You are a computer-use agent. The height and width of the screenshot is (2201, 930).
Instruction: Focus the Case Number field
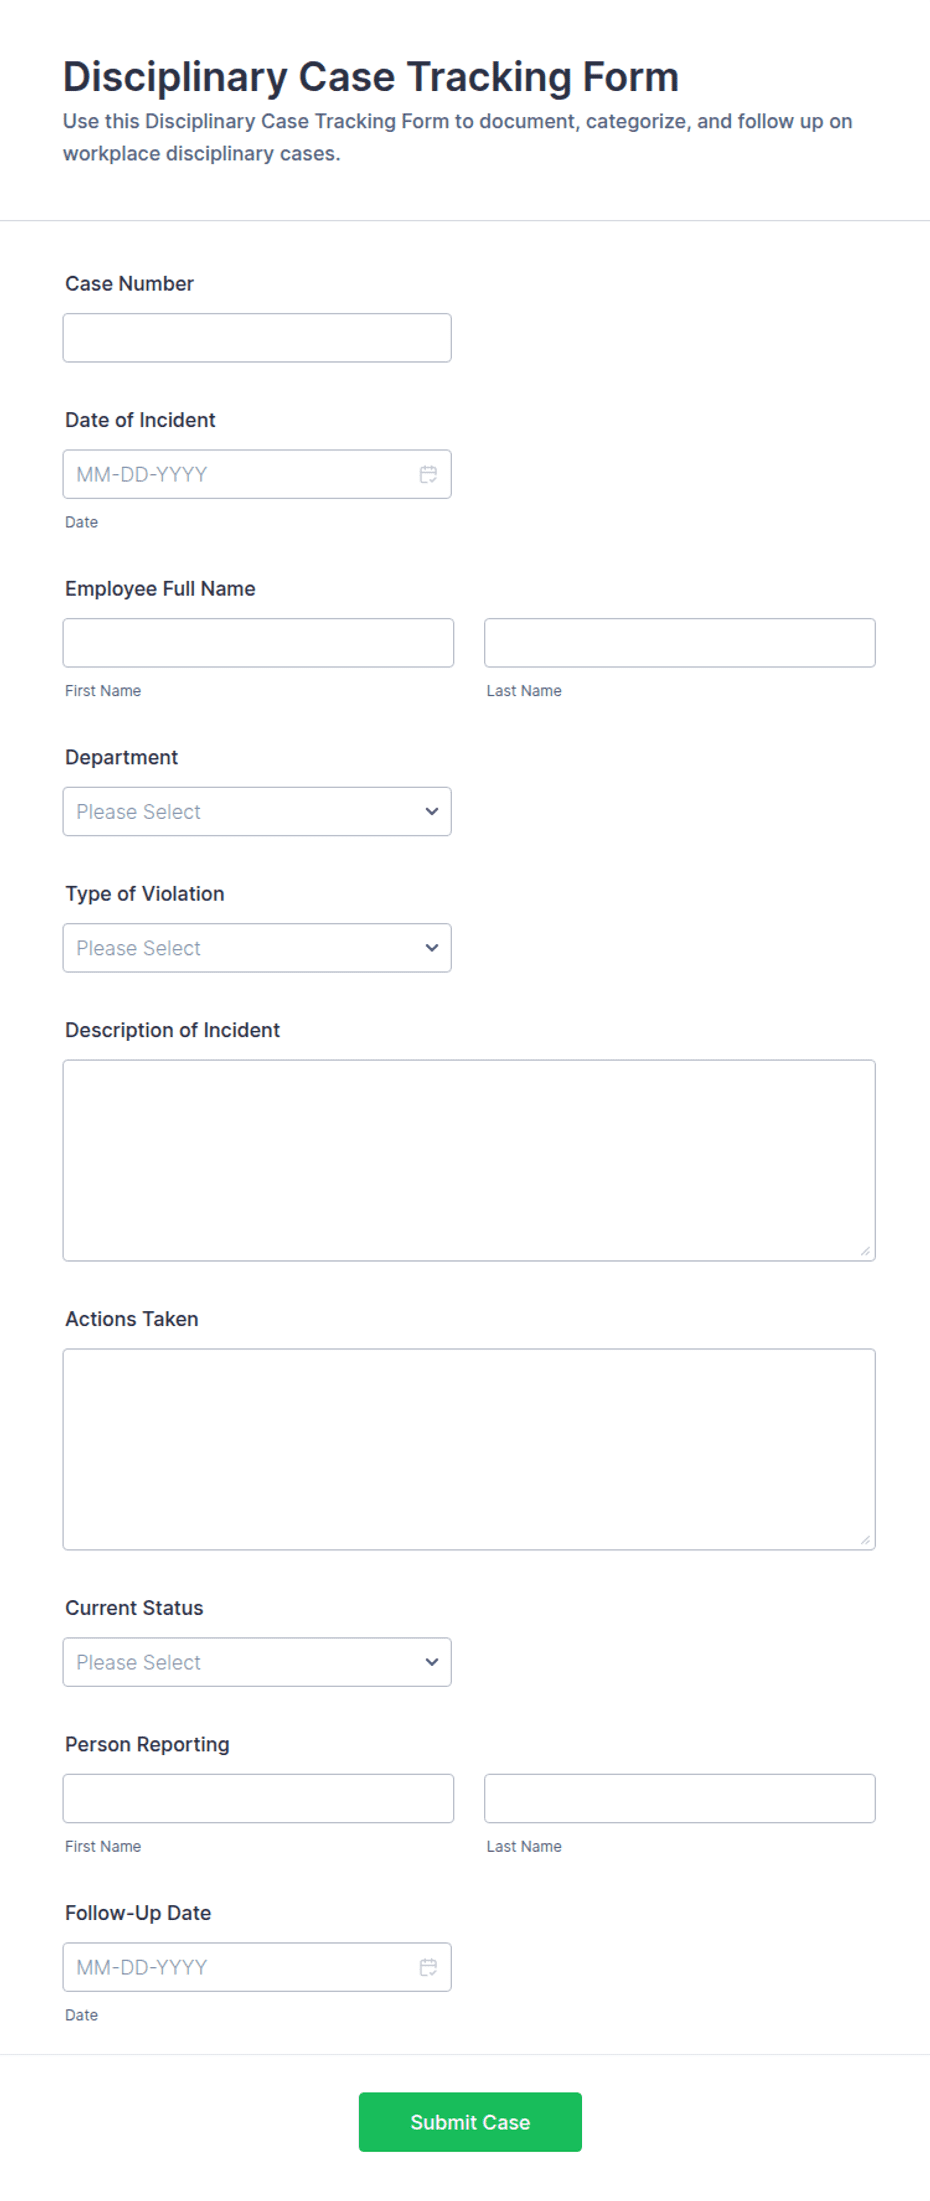(257, 337)
